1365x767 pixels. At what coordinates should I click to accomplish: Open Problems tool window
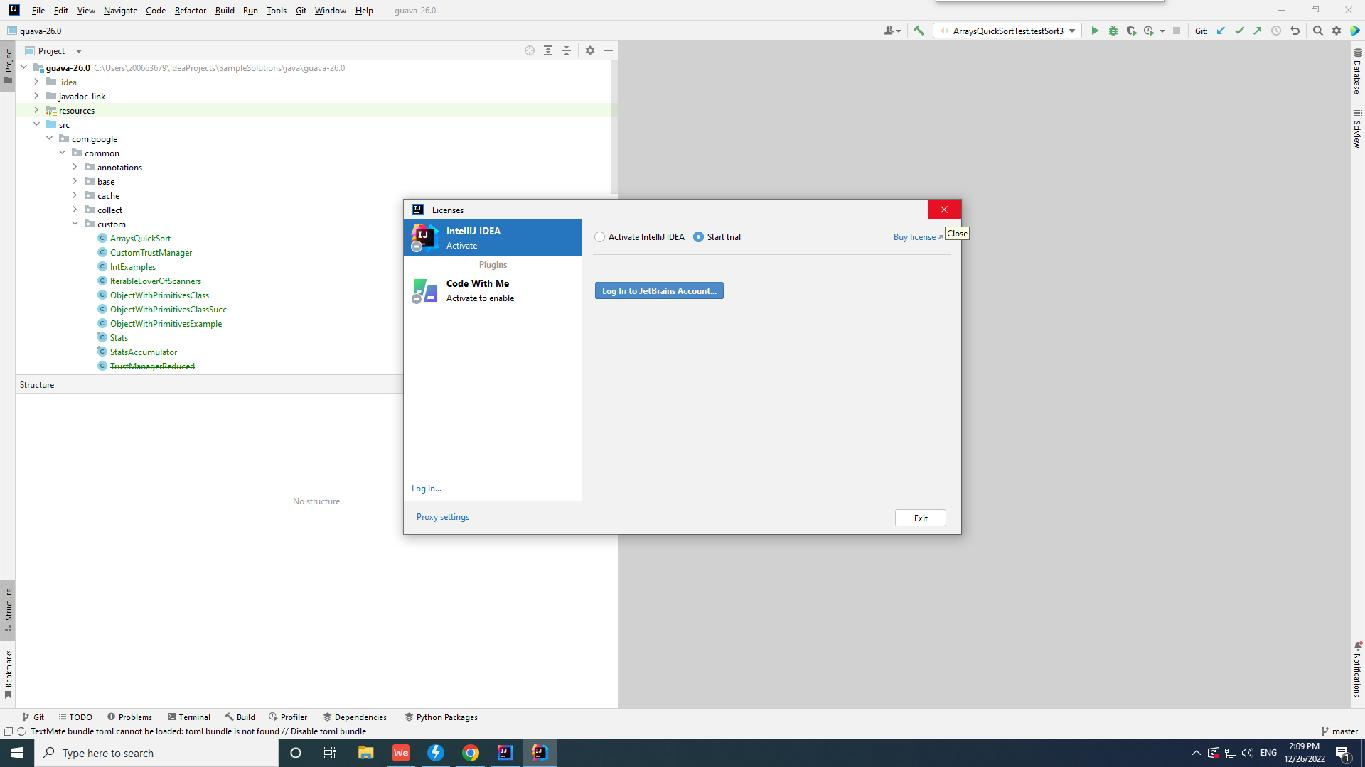click(x=130, y=717)
